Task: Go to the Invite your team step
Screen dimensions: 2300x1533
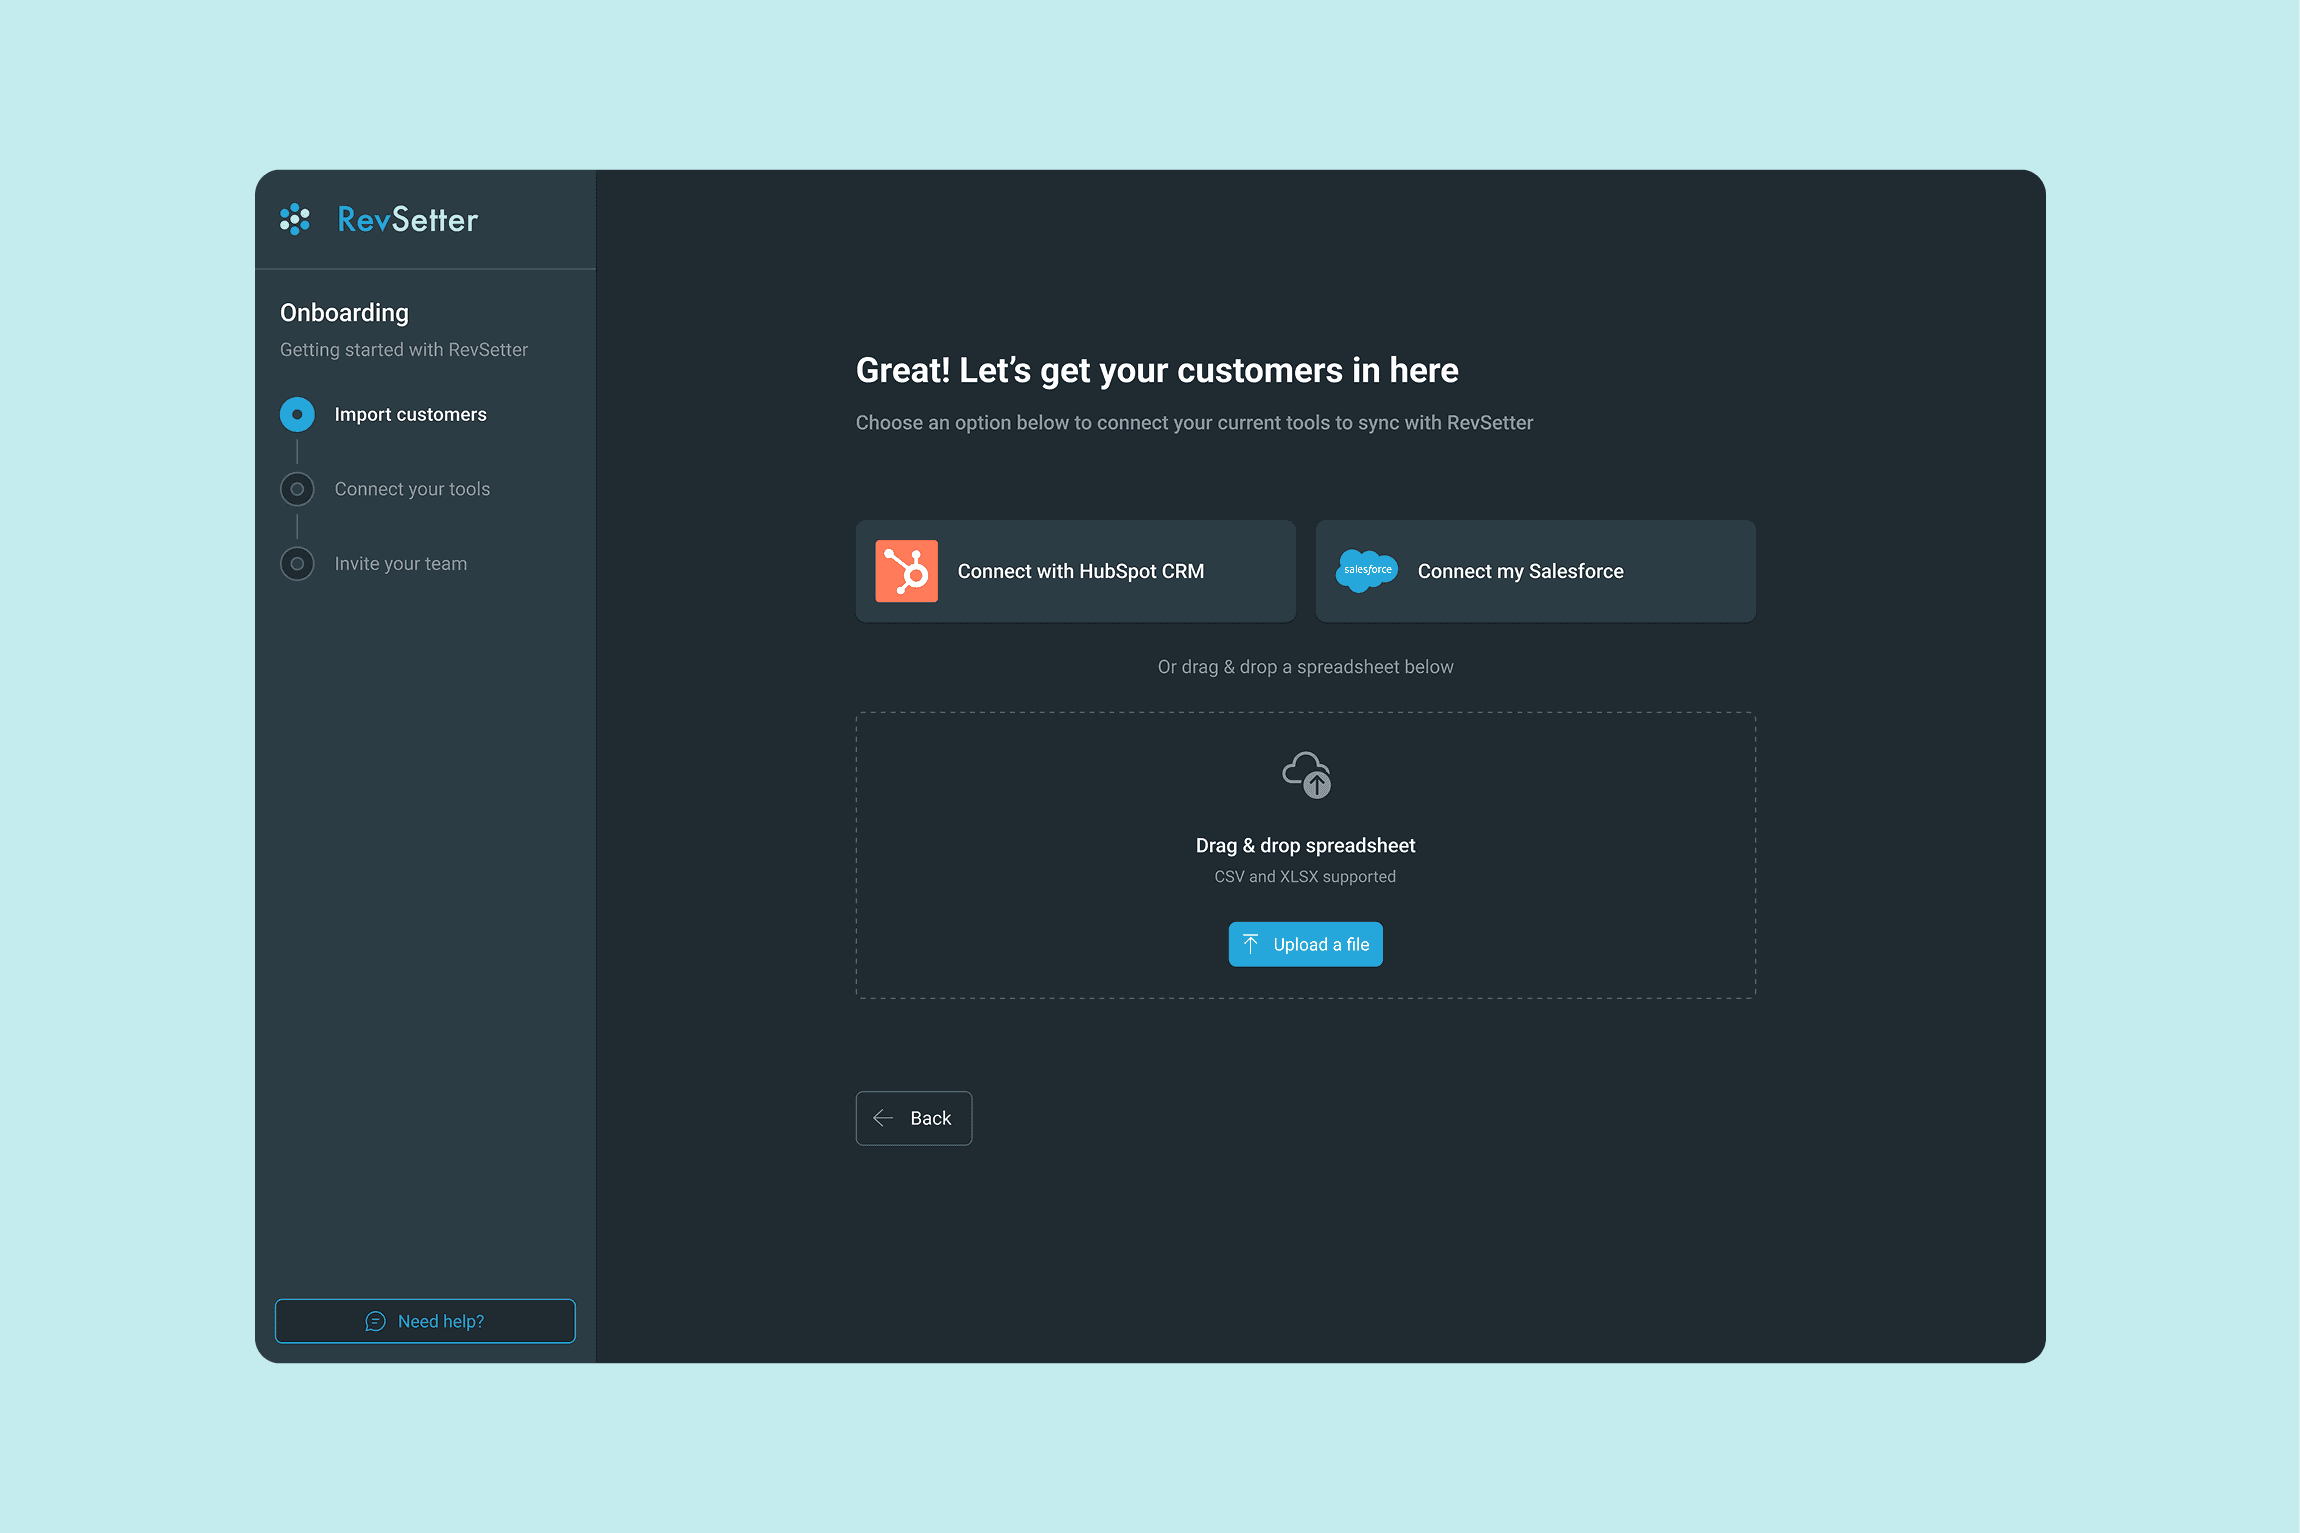Action: 400,564
